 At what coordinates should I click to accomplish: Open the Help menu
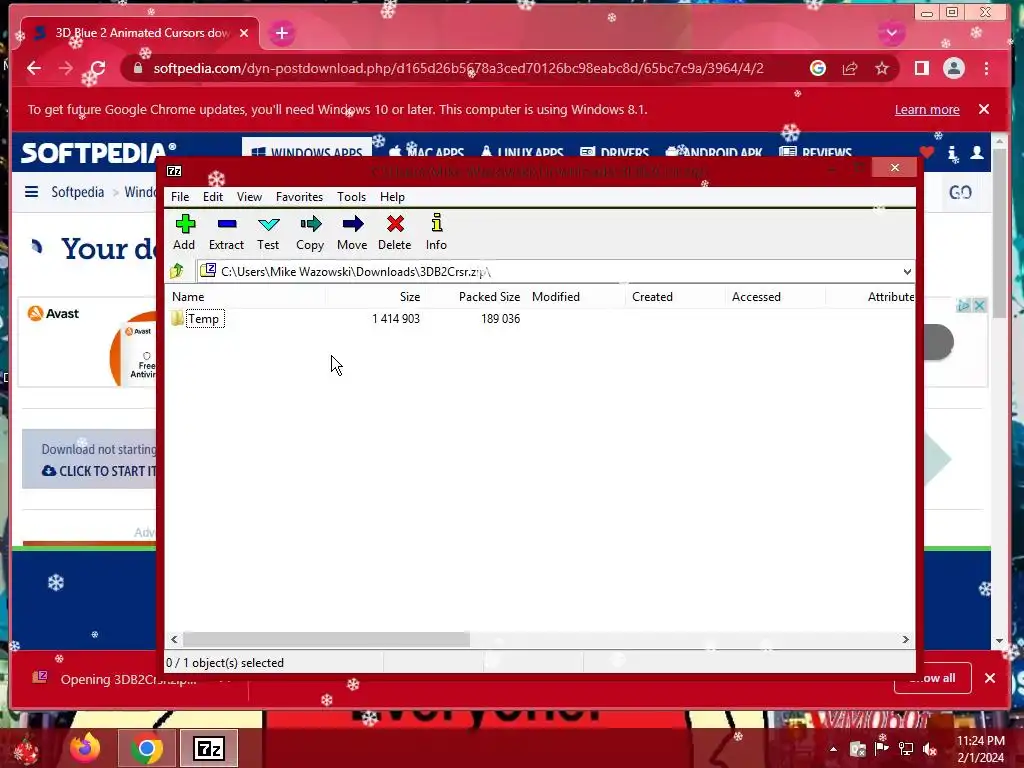click(x=392, y=197)
